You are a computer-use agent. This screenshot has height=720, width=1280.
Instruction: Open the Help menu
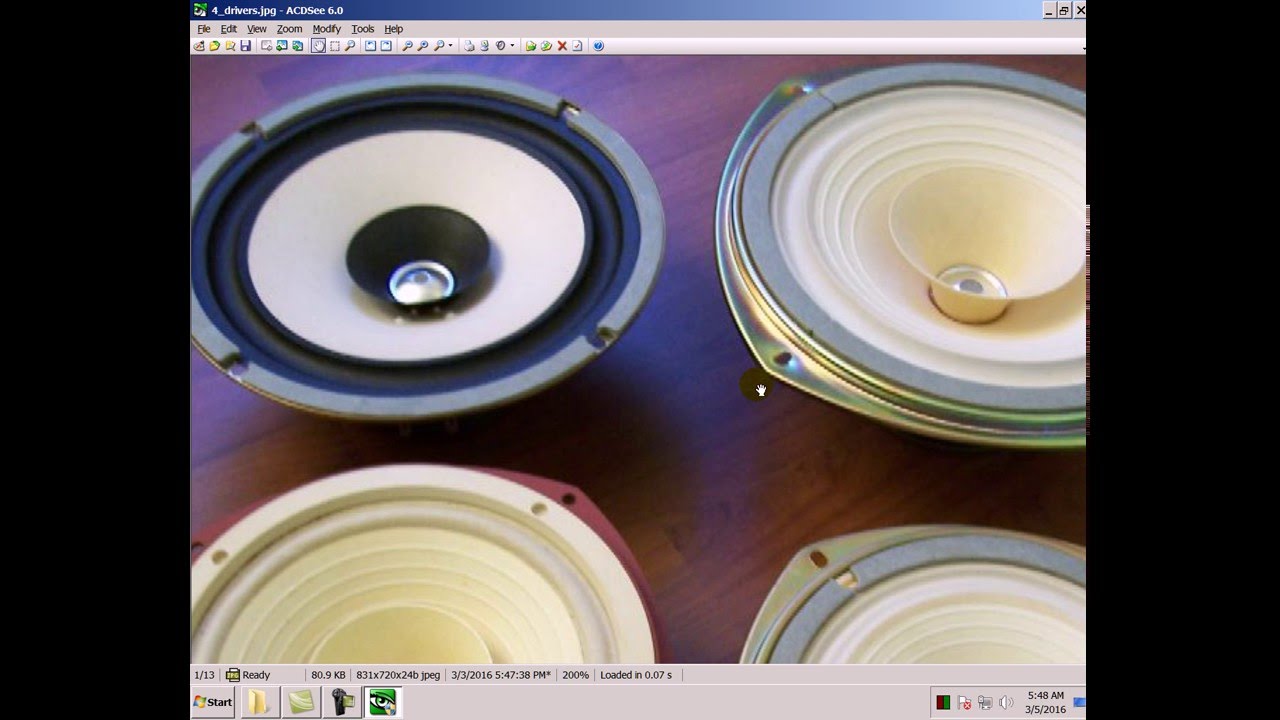(x=394, y=29)
